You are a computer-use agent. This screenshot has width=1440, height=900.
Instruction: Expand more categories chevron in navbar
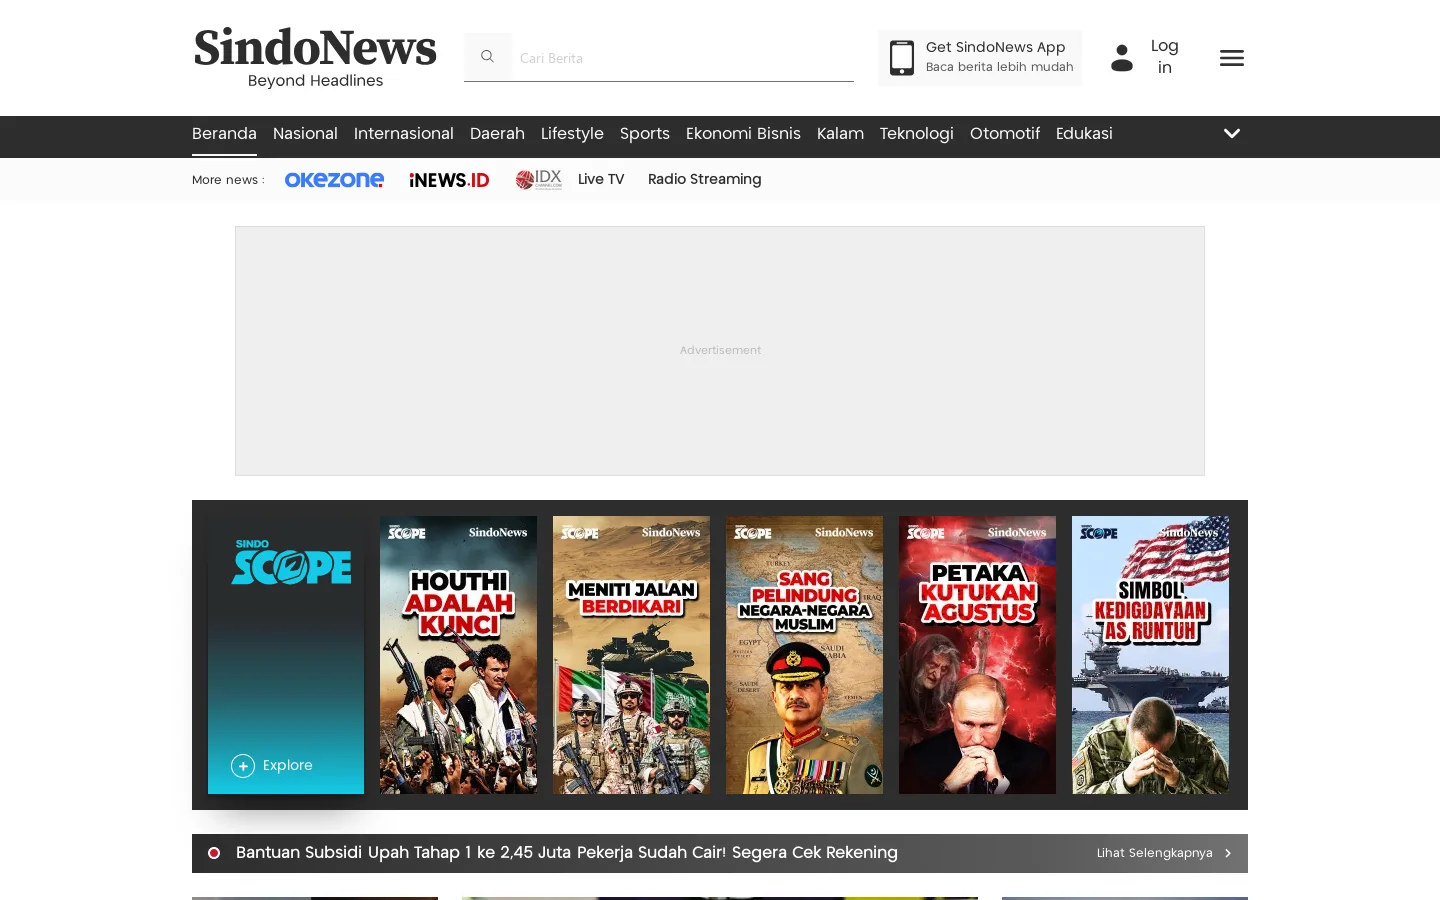click(1232, 134)
